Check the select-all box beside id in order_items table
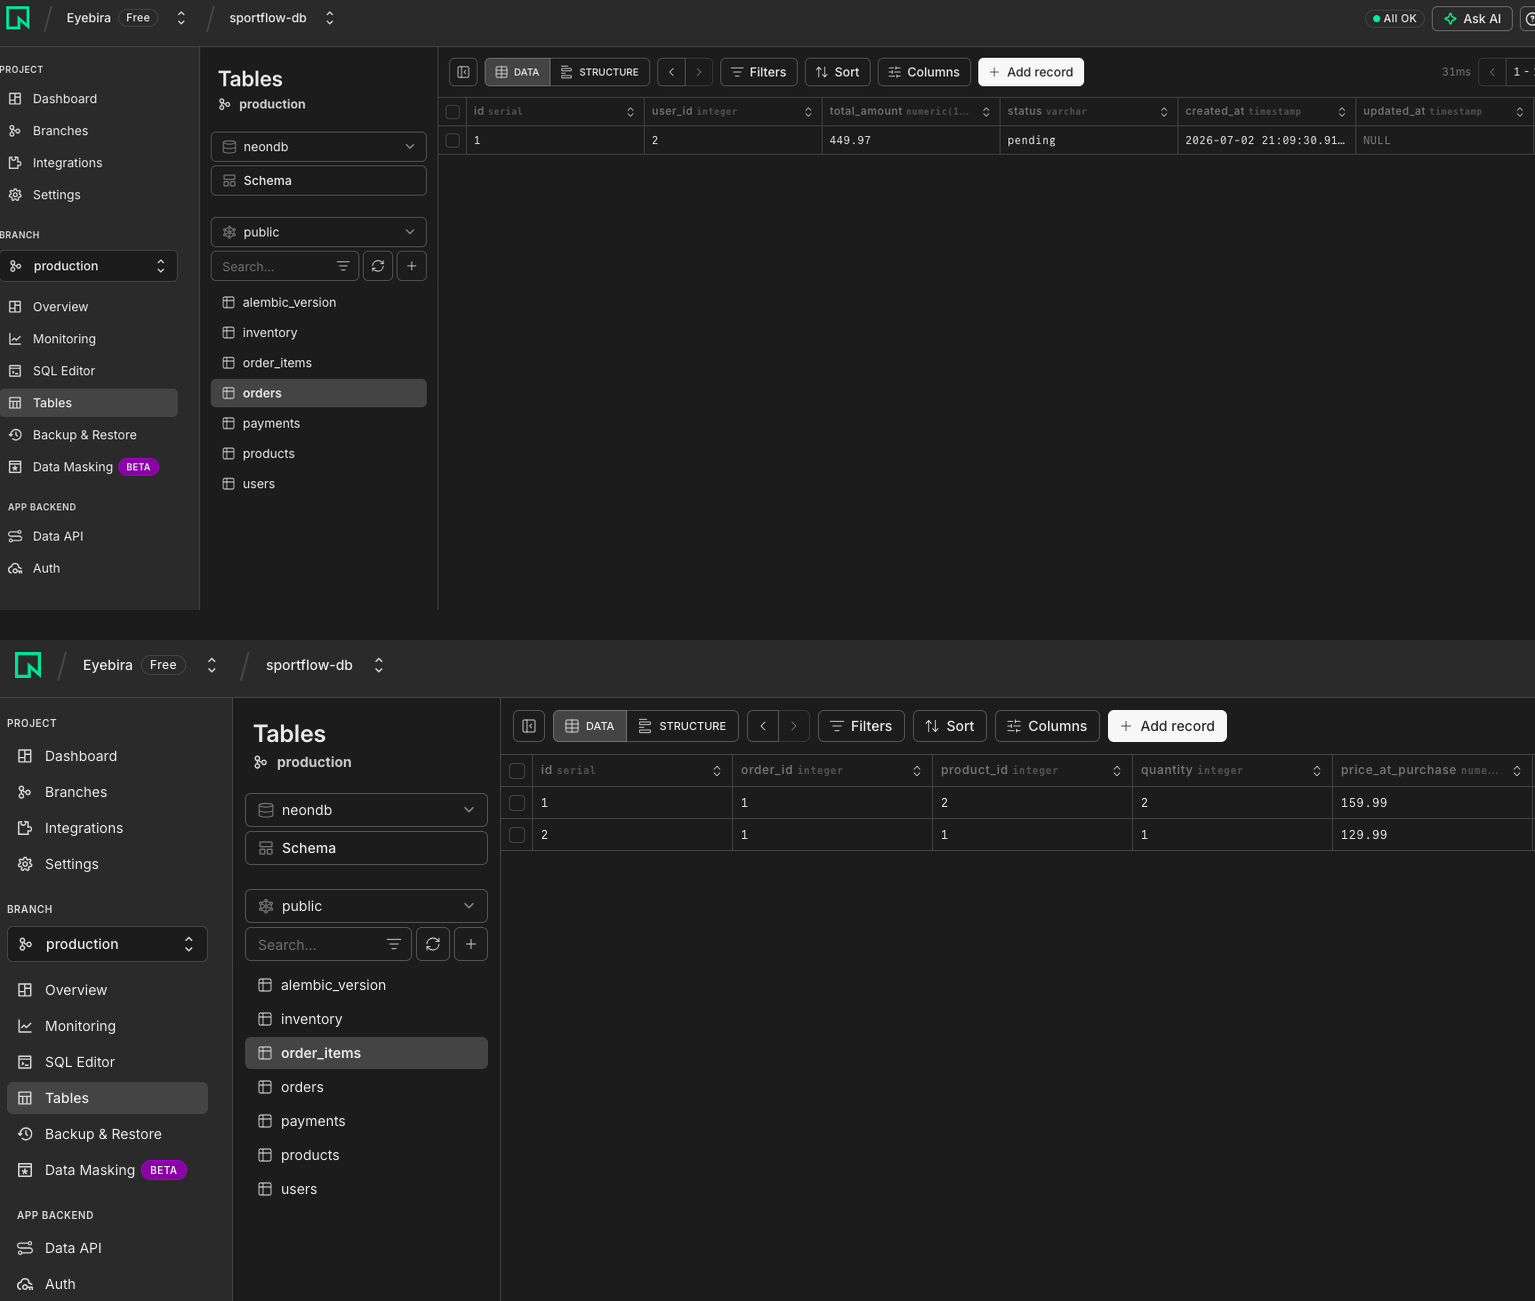1535x1301 pixels. coord(517,771)
